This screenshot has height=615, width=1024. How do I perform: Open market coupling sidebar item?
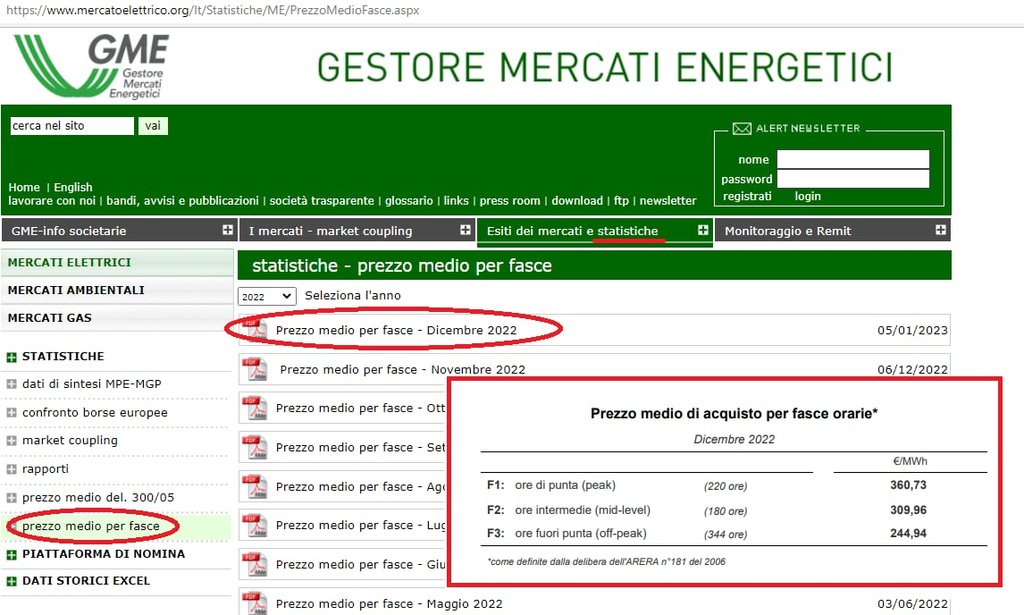70,441
